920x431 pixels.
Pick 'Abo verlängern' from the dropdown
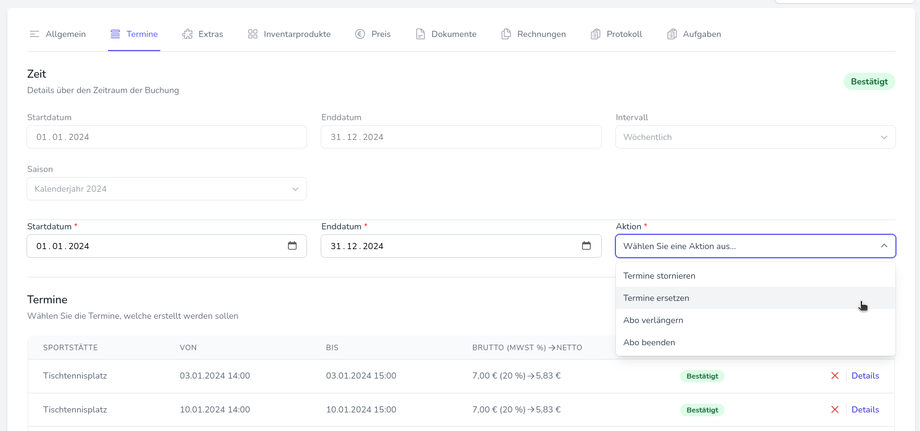(653, 320)
